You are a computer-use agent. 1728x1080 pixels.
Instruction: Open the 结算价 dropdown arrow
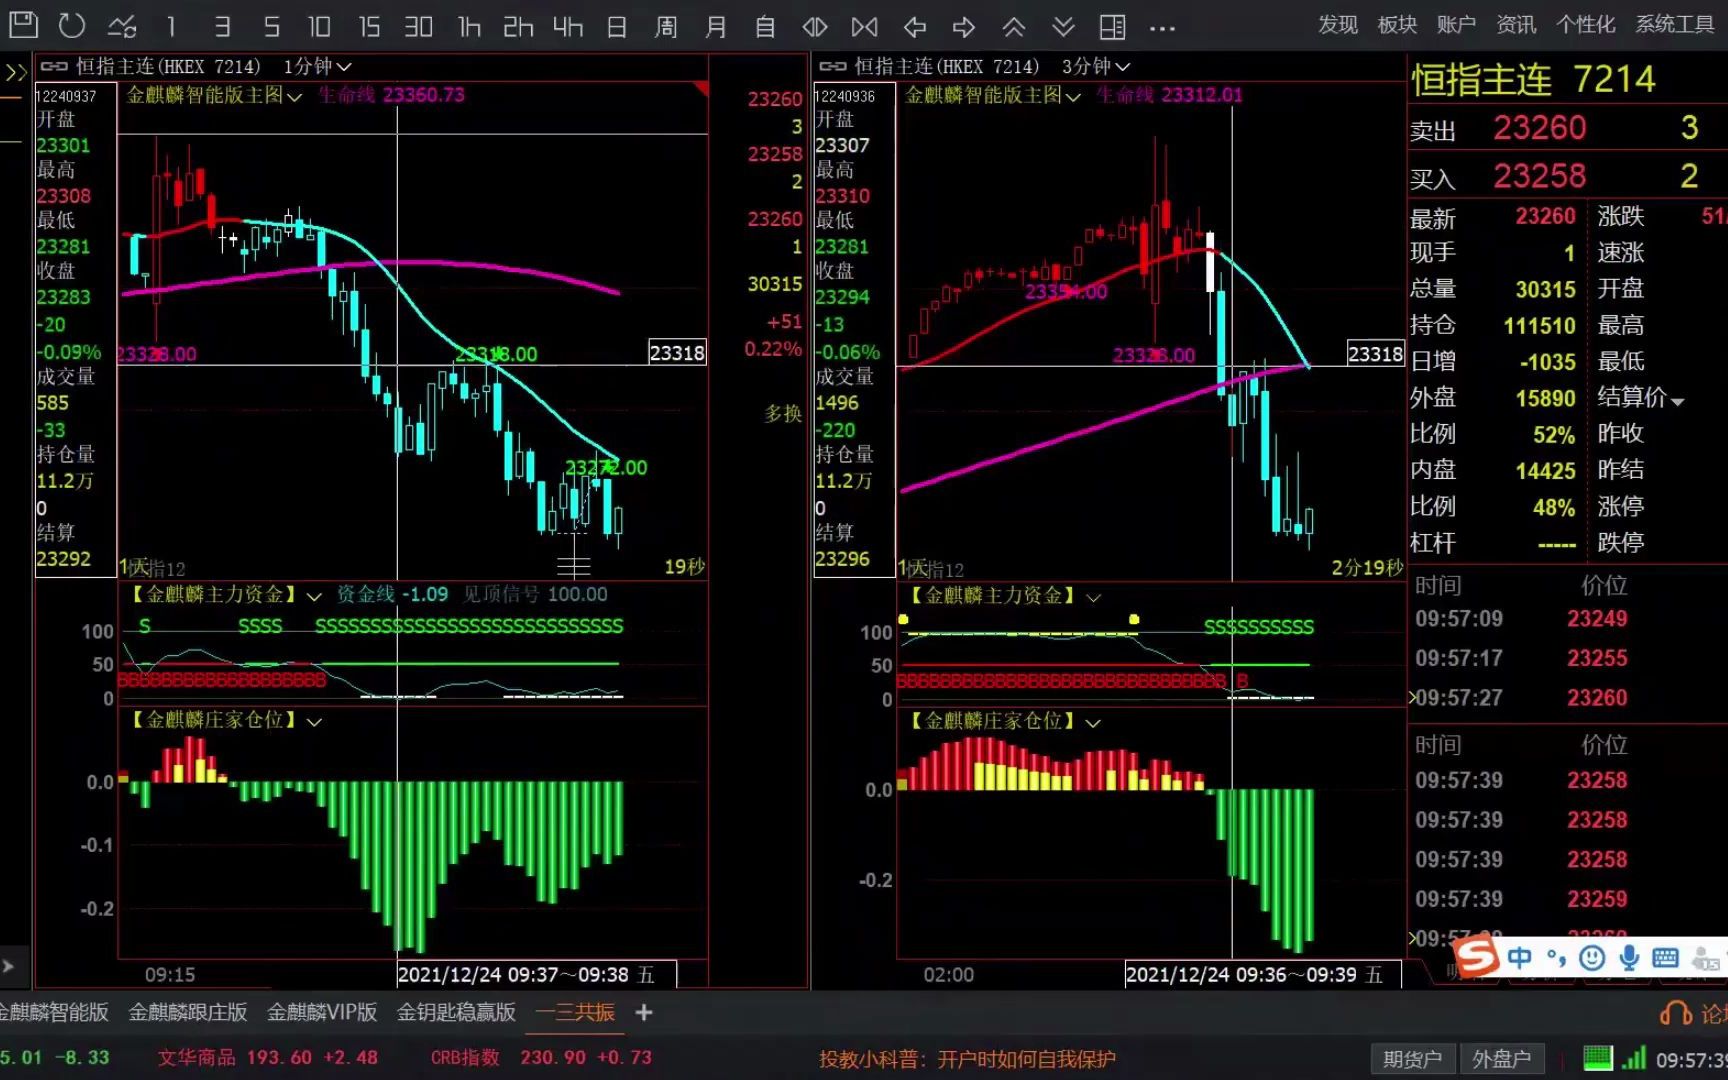[1678, 401]
